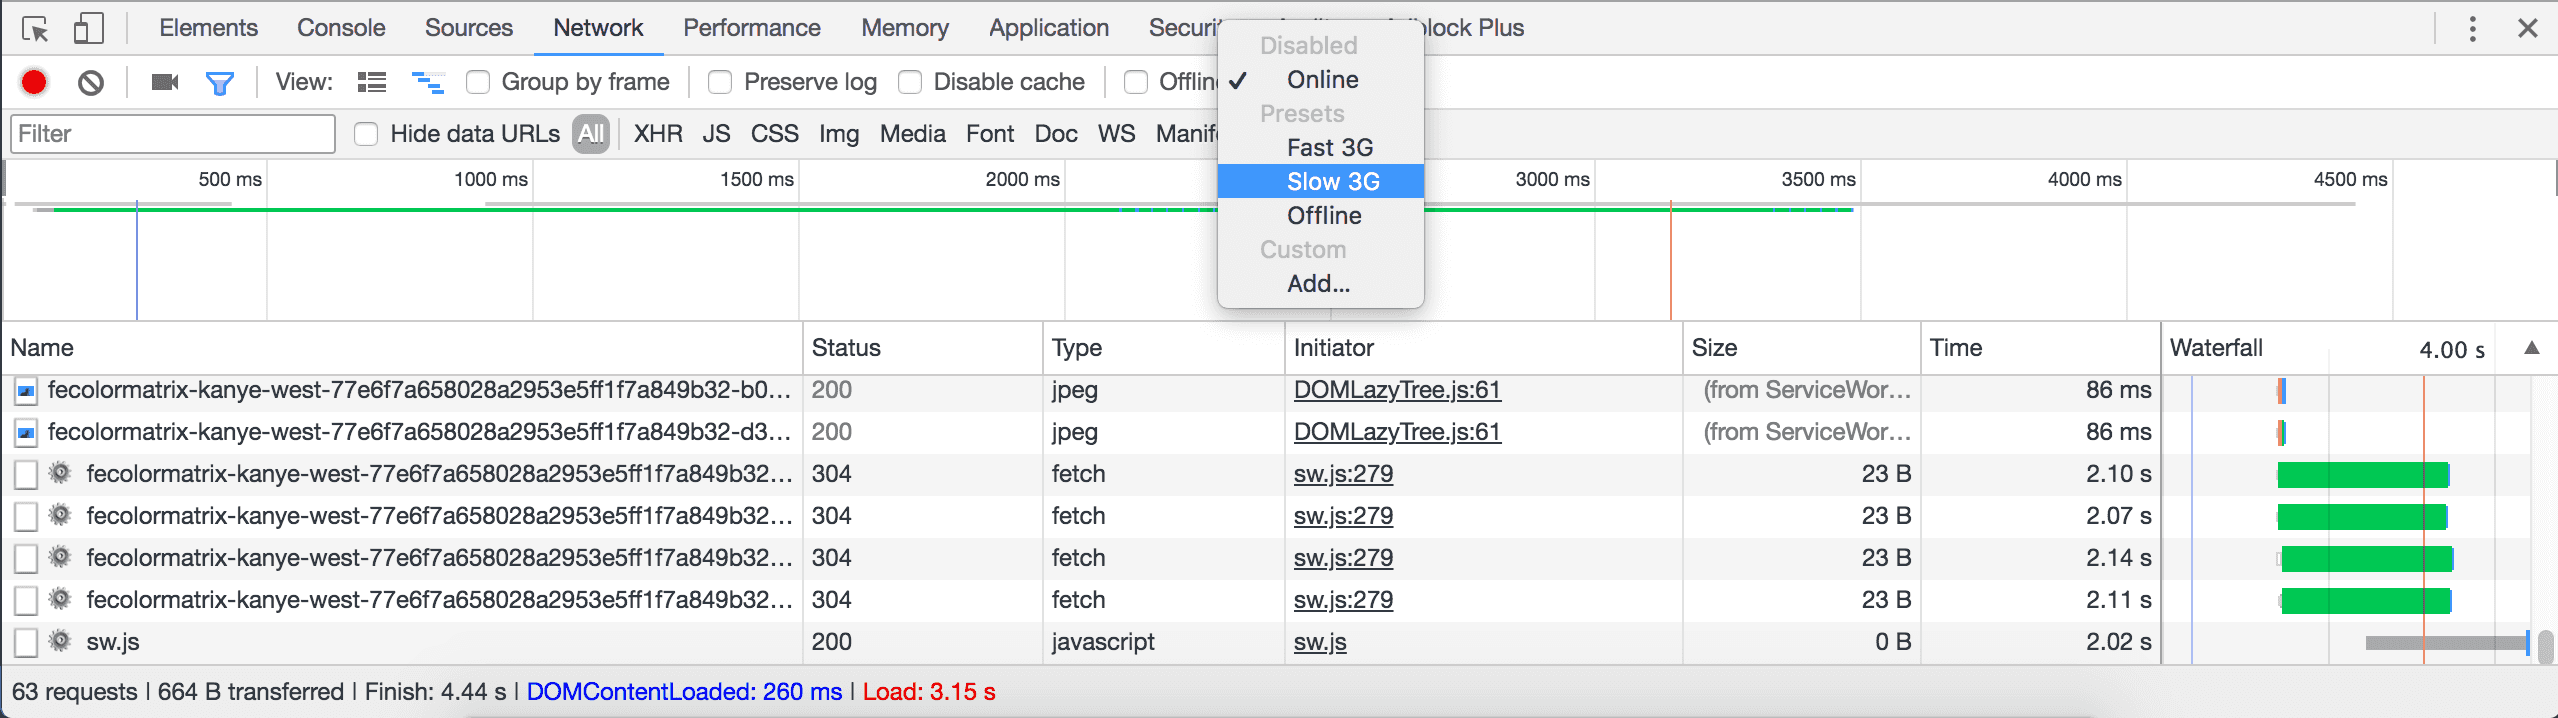This screenshot has width=2558, height=718.
Task: Click the orange load marker in waterfall column
Action: coord(2423,520)
